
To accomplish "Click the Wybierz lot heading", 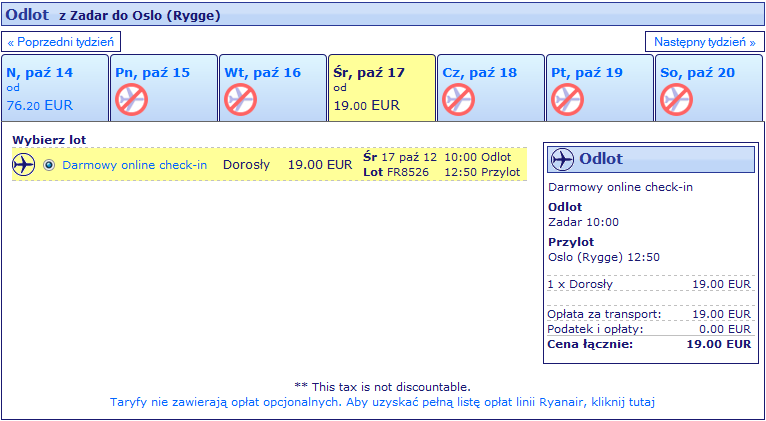I will tap(49, 140).
